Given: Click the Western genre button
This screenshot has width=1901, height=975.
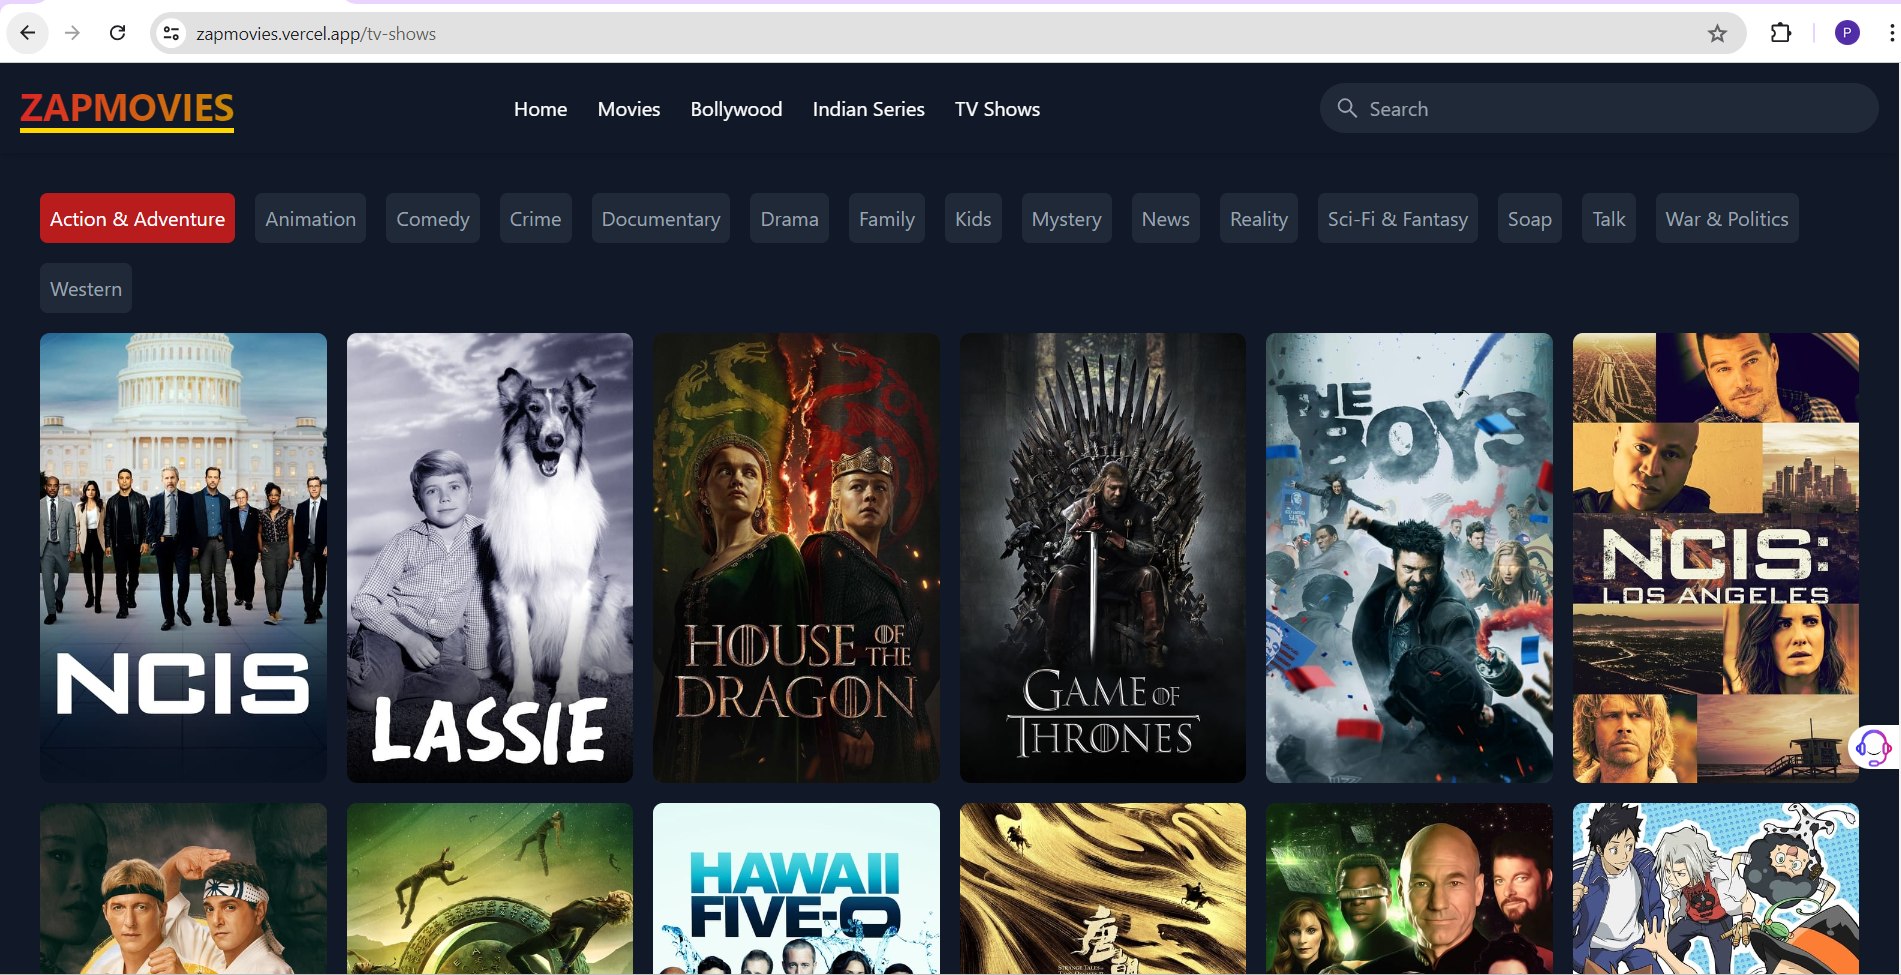Looking at the screenshot, I should 85,288.
